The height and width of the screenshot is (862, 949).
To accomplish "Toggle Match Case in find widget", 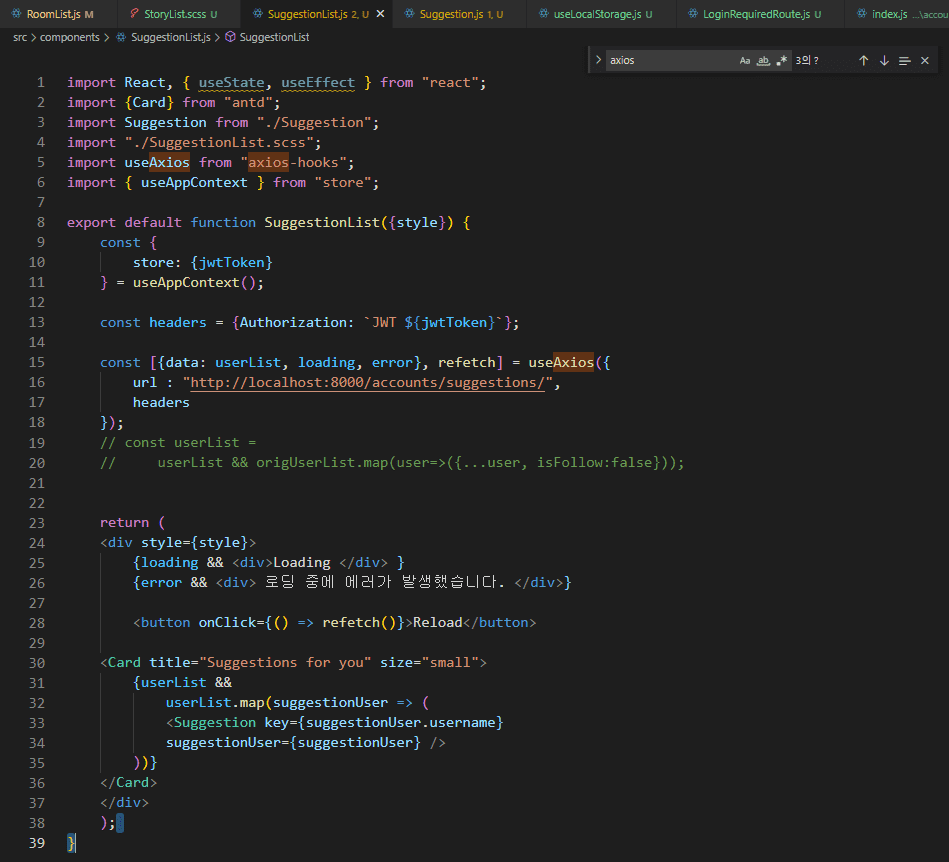I will point(744,61).
